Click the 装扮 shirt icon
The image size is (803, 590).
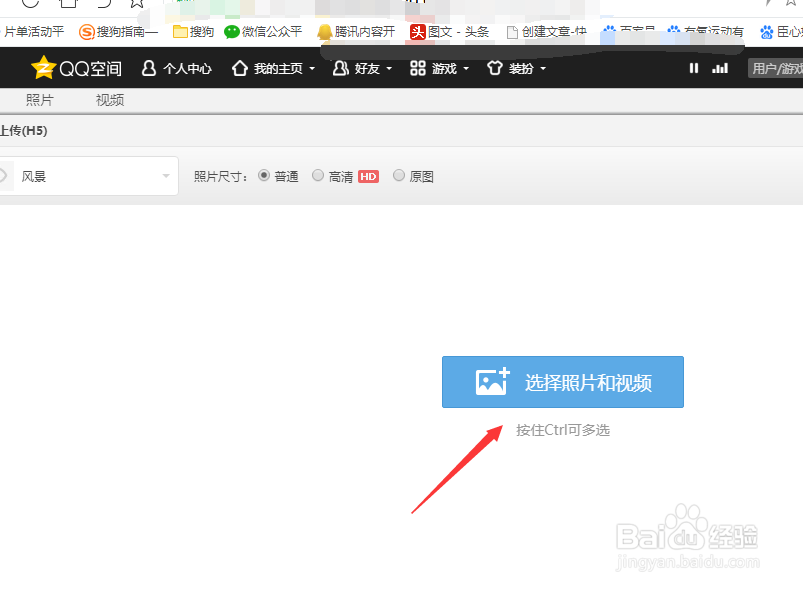[x=494, y=68]
